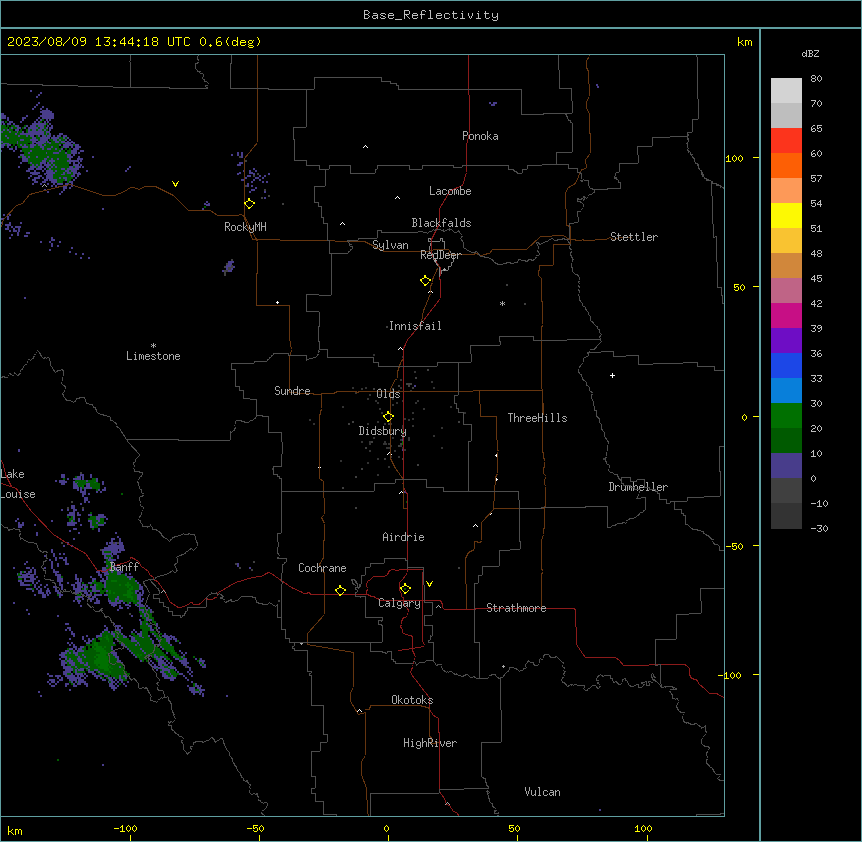Click the Innisfail town label
Screen dimensions: 862x842
(x=415, y=326)
